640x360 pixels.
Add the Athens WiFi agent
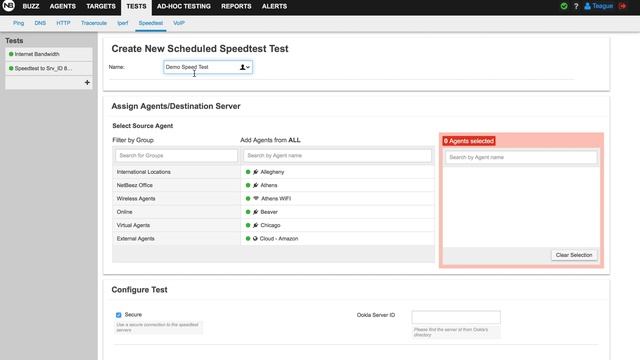click(337, 199)
